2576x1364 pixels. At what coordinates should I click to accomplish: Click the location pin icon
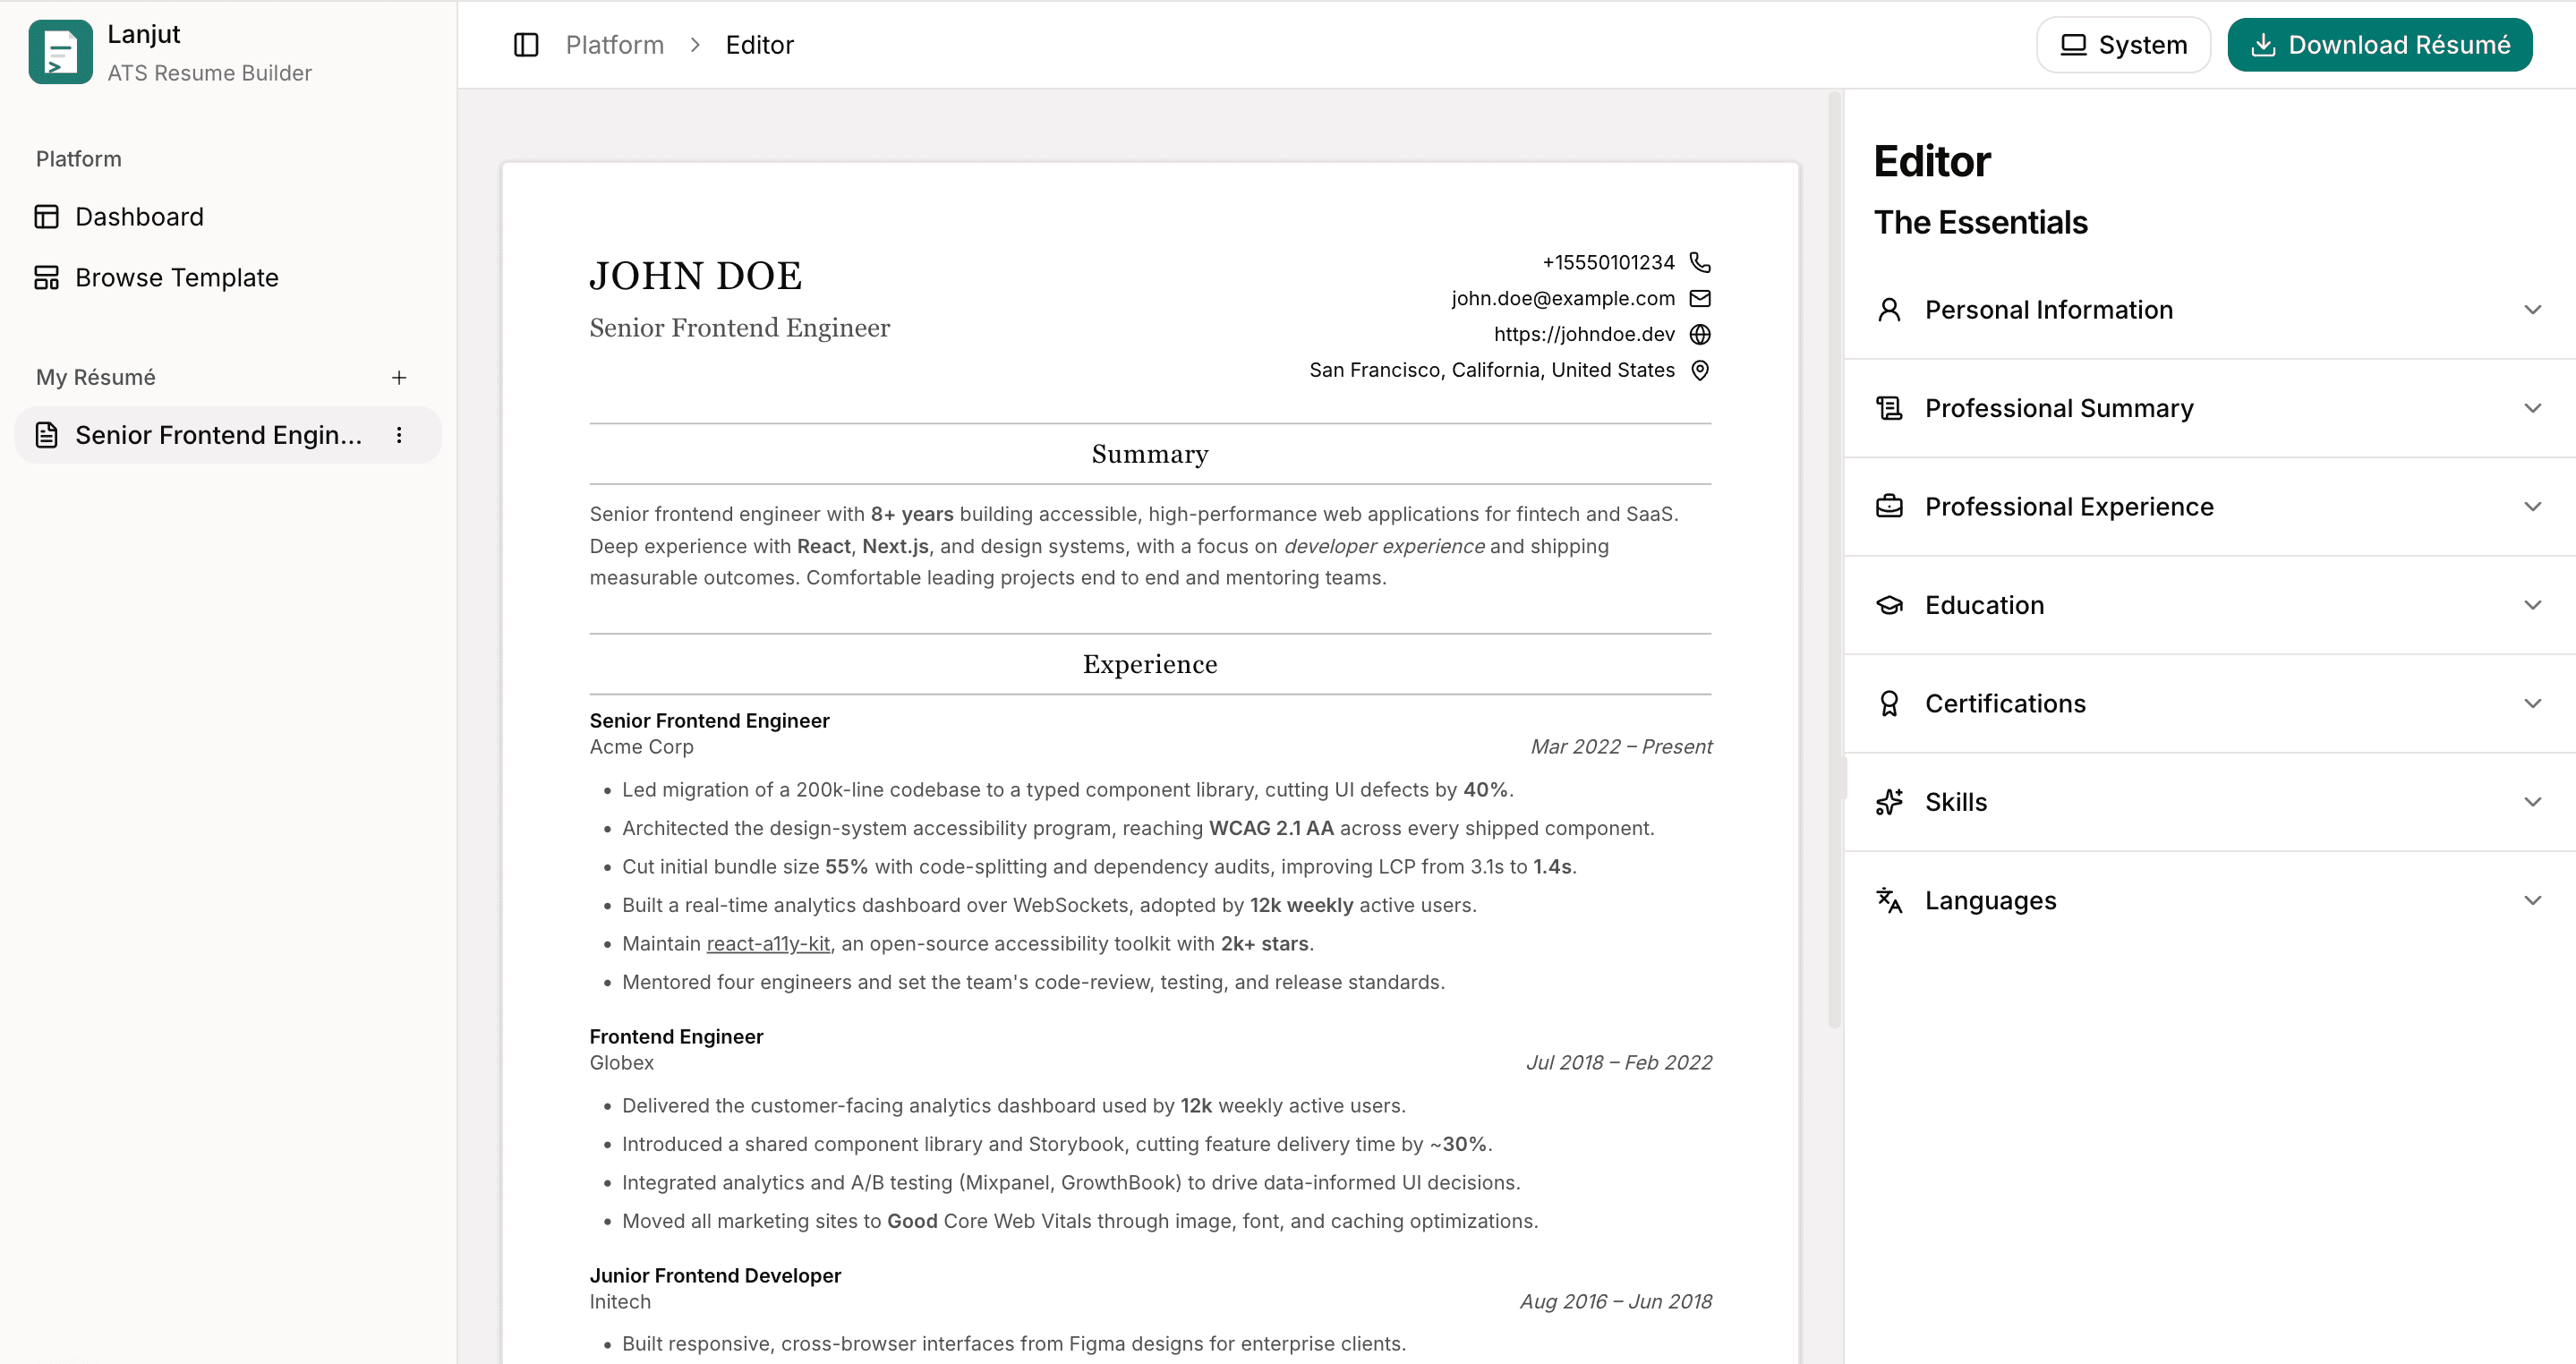coord(1699,370)
